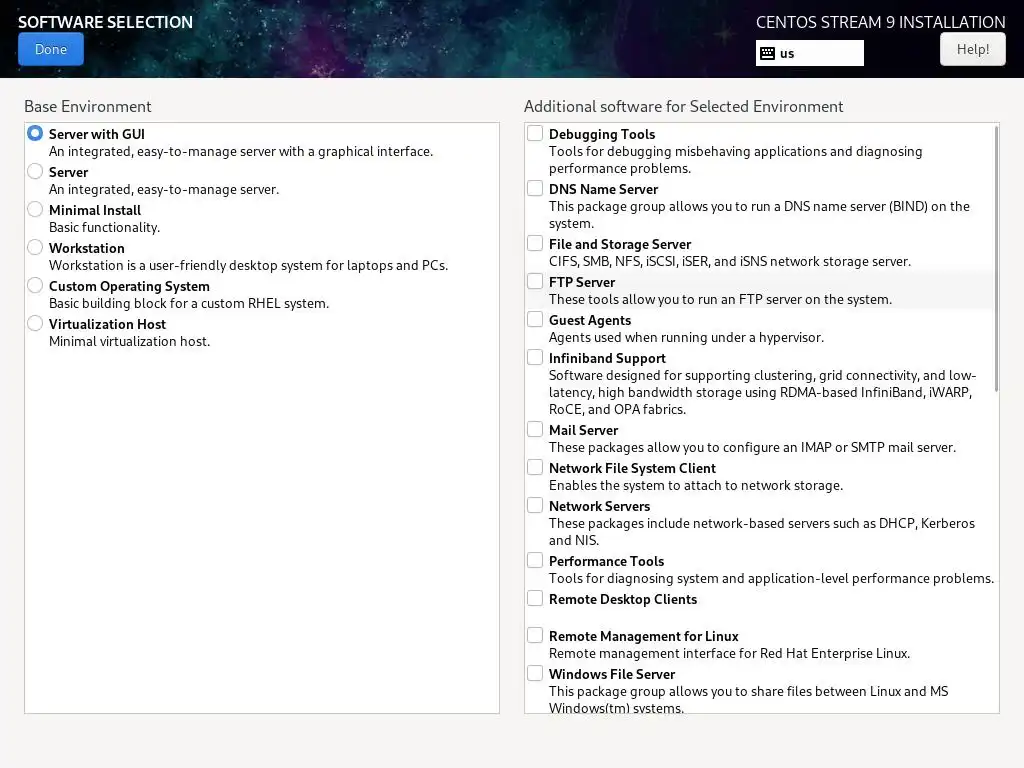
Task: Click the keyboard layout icon next to us
Action: click(767, 54)
